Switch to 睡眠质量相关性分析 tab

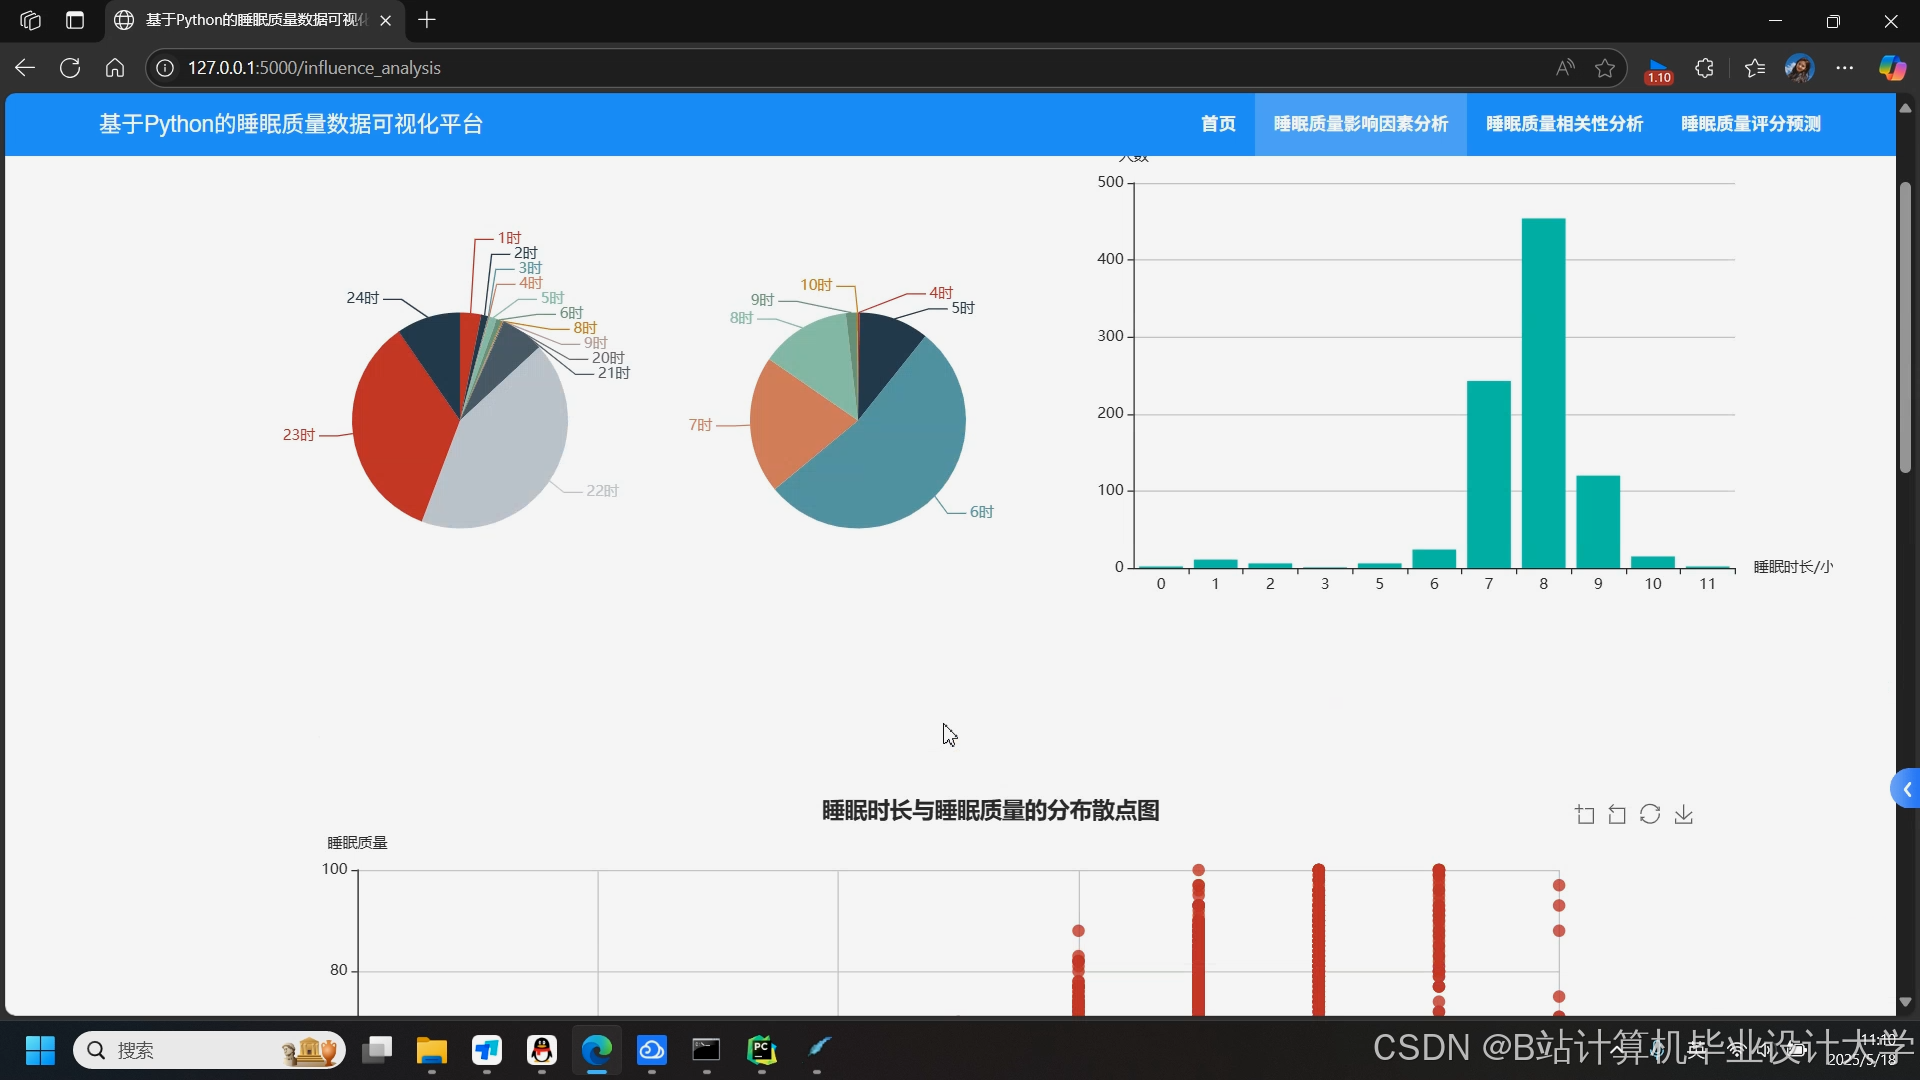coord(1564,124)
